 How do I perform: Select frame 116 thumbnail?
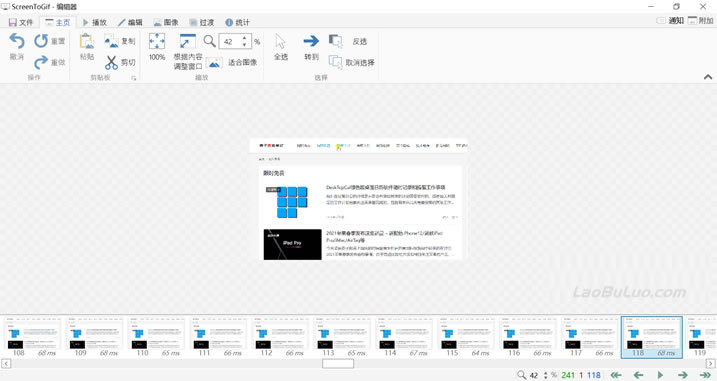coord(528,337)
